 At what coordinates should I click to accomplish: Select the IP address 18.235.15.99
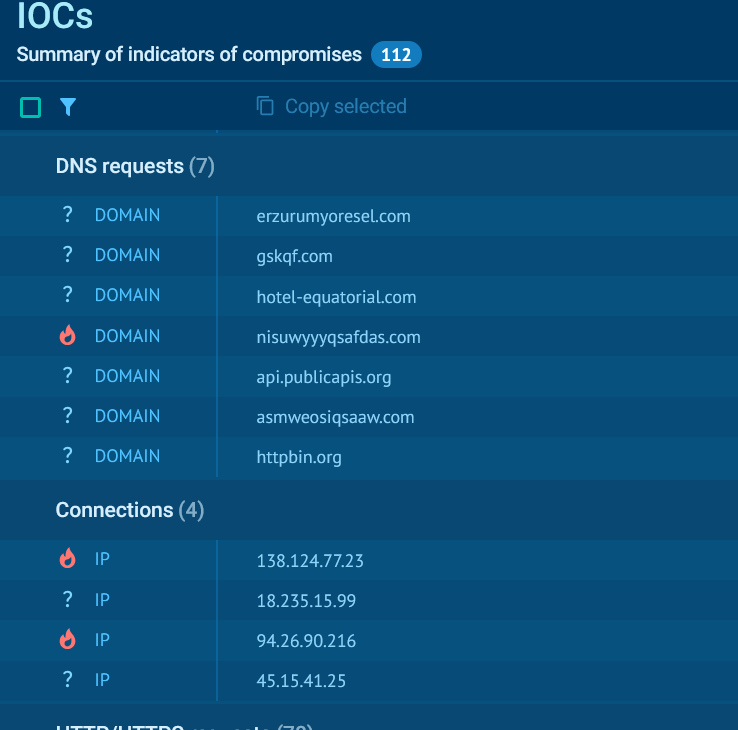[x=306, y=601]
